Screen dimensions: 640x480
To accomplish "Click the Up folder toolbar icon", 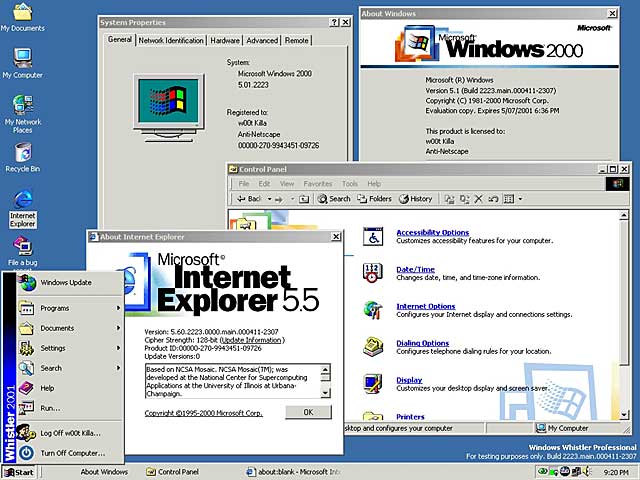I will 304,199.
